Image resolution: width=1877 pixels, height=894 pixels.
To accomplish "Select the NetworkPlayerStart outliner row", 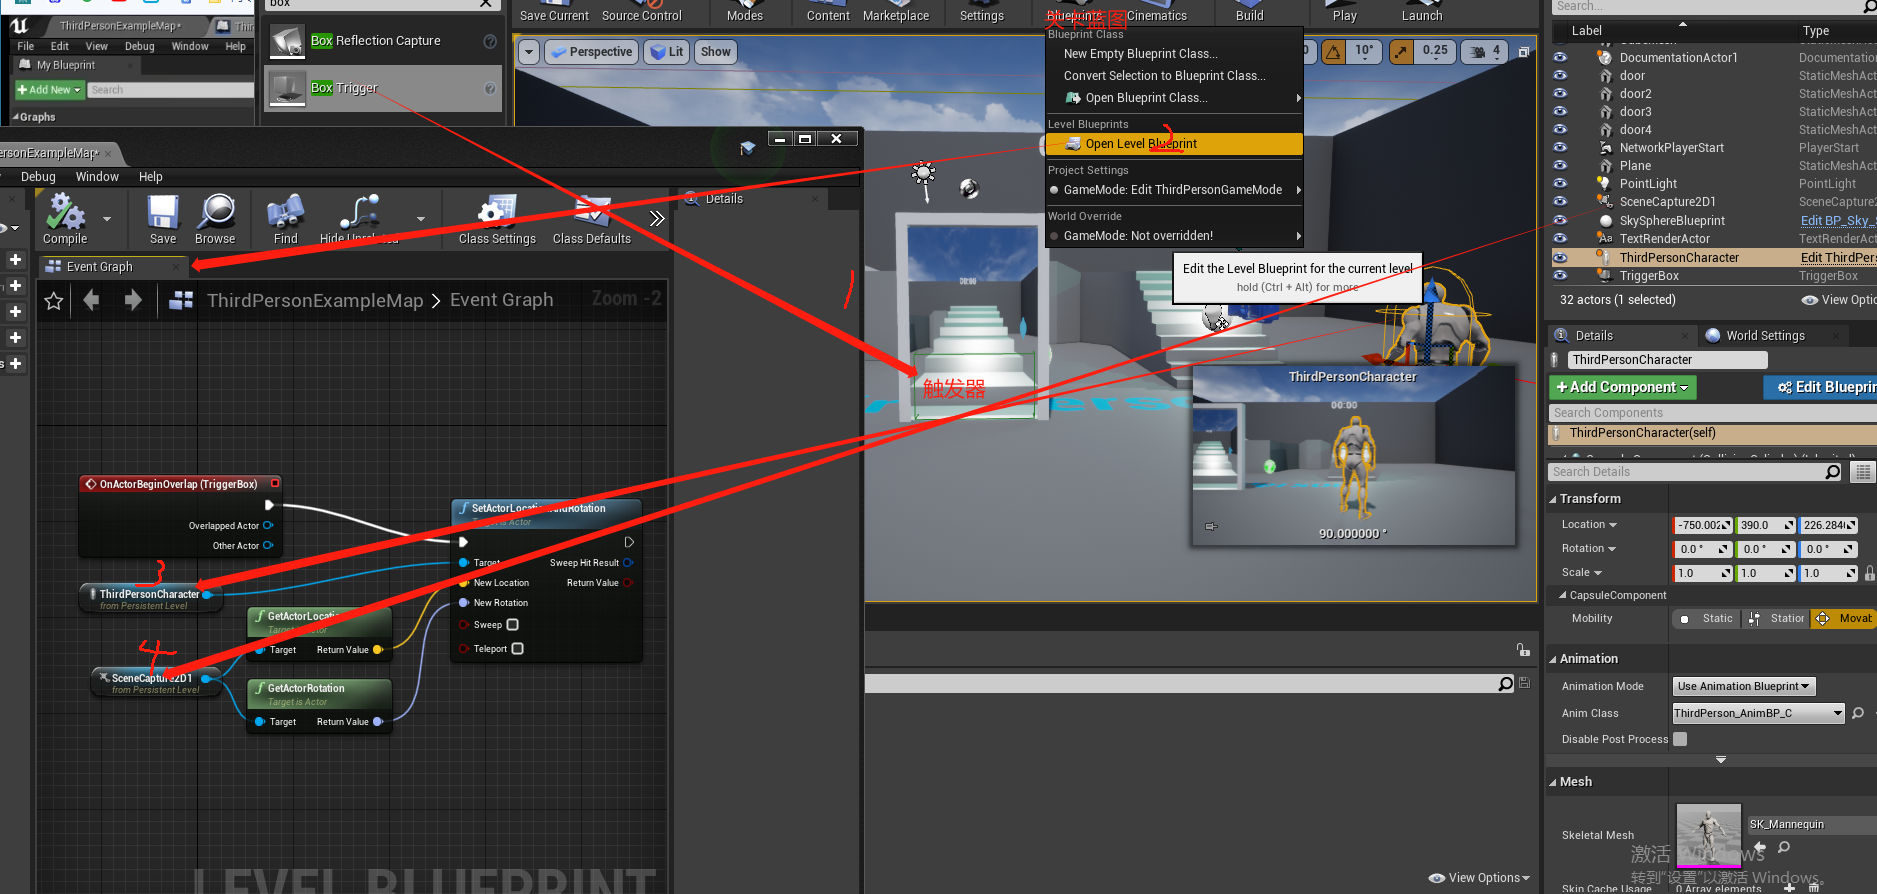I will 1711,148.
